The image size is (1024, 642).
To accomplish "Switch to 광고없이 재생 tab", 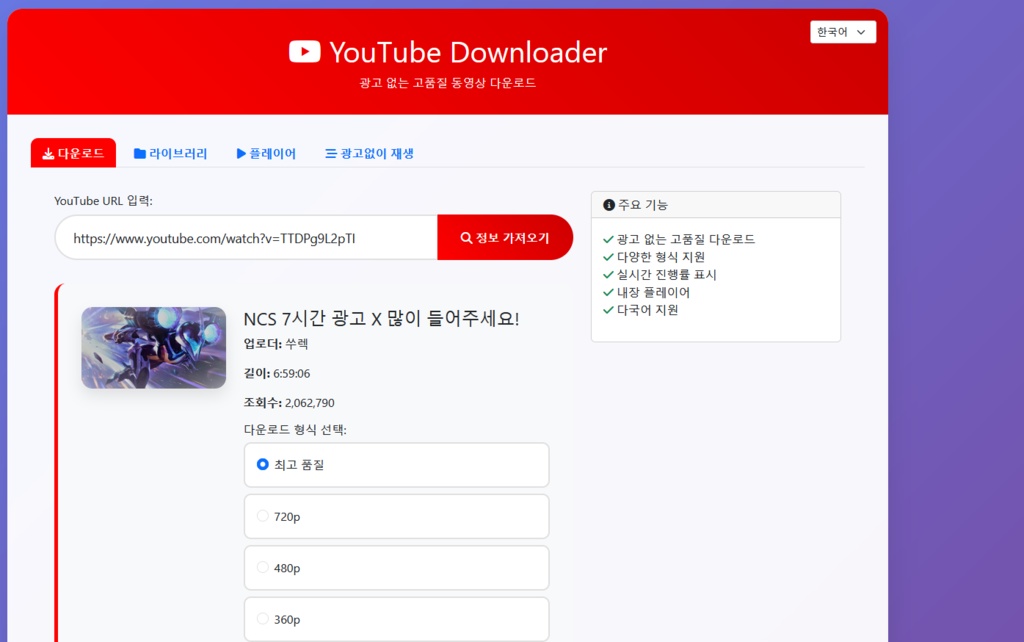I will tap(370, 153).
